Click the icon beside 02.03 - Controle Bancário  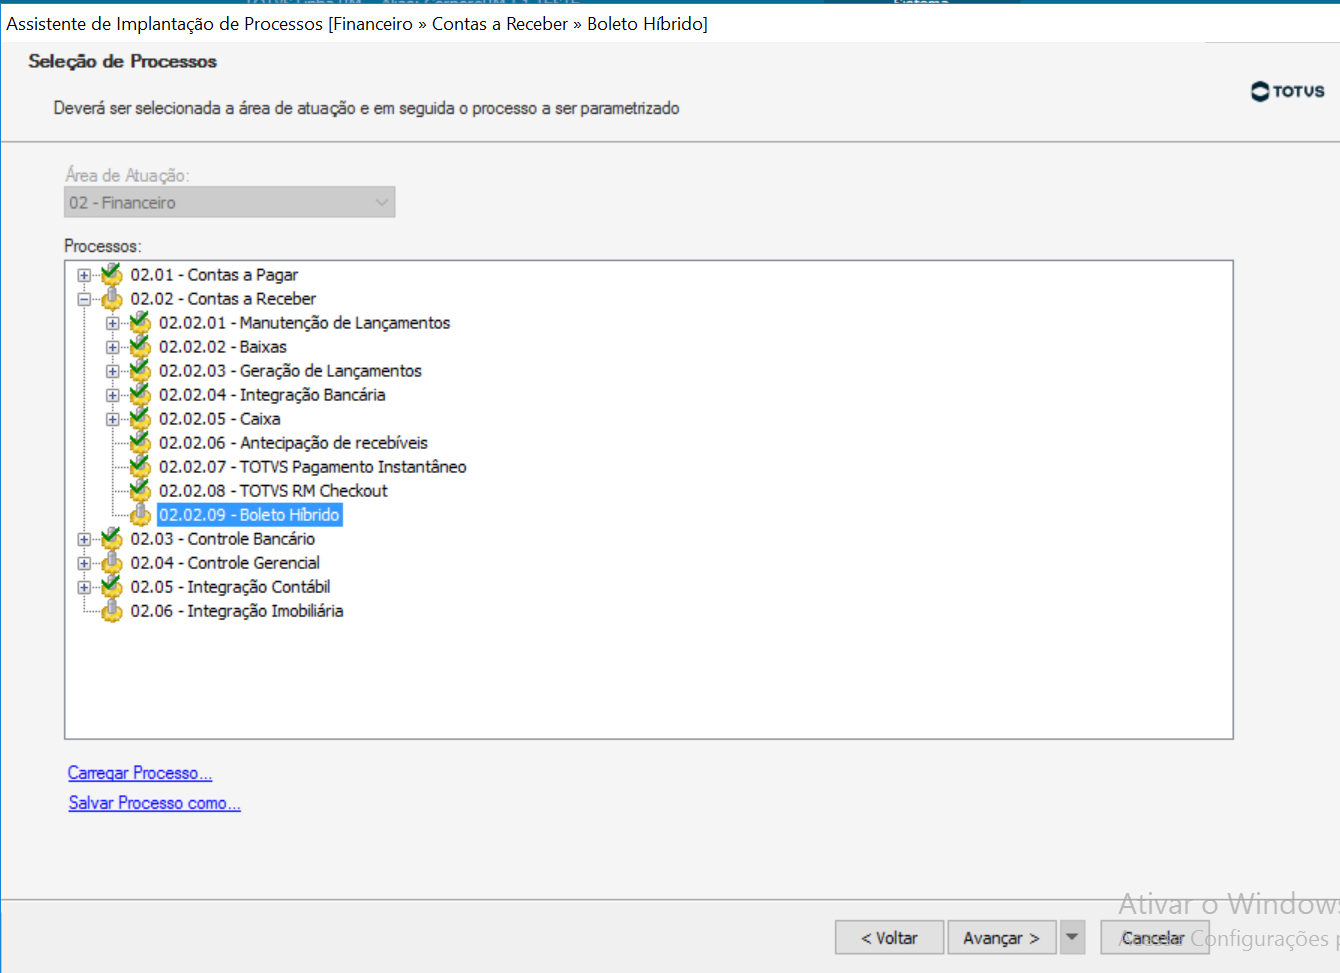[x=112, y=538]
